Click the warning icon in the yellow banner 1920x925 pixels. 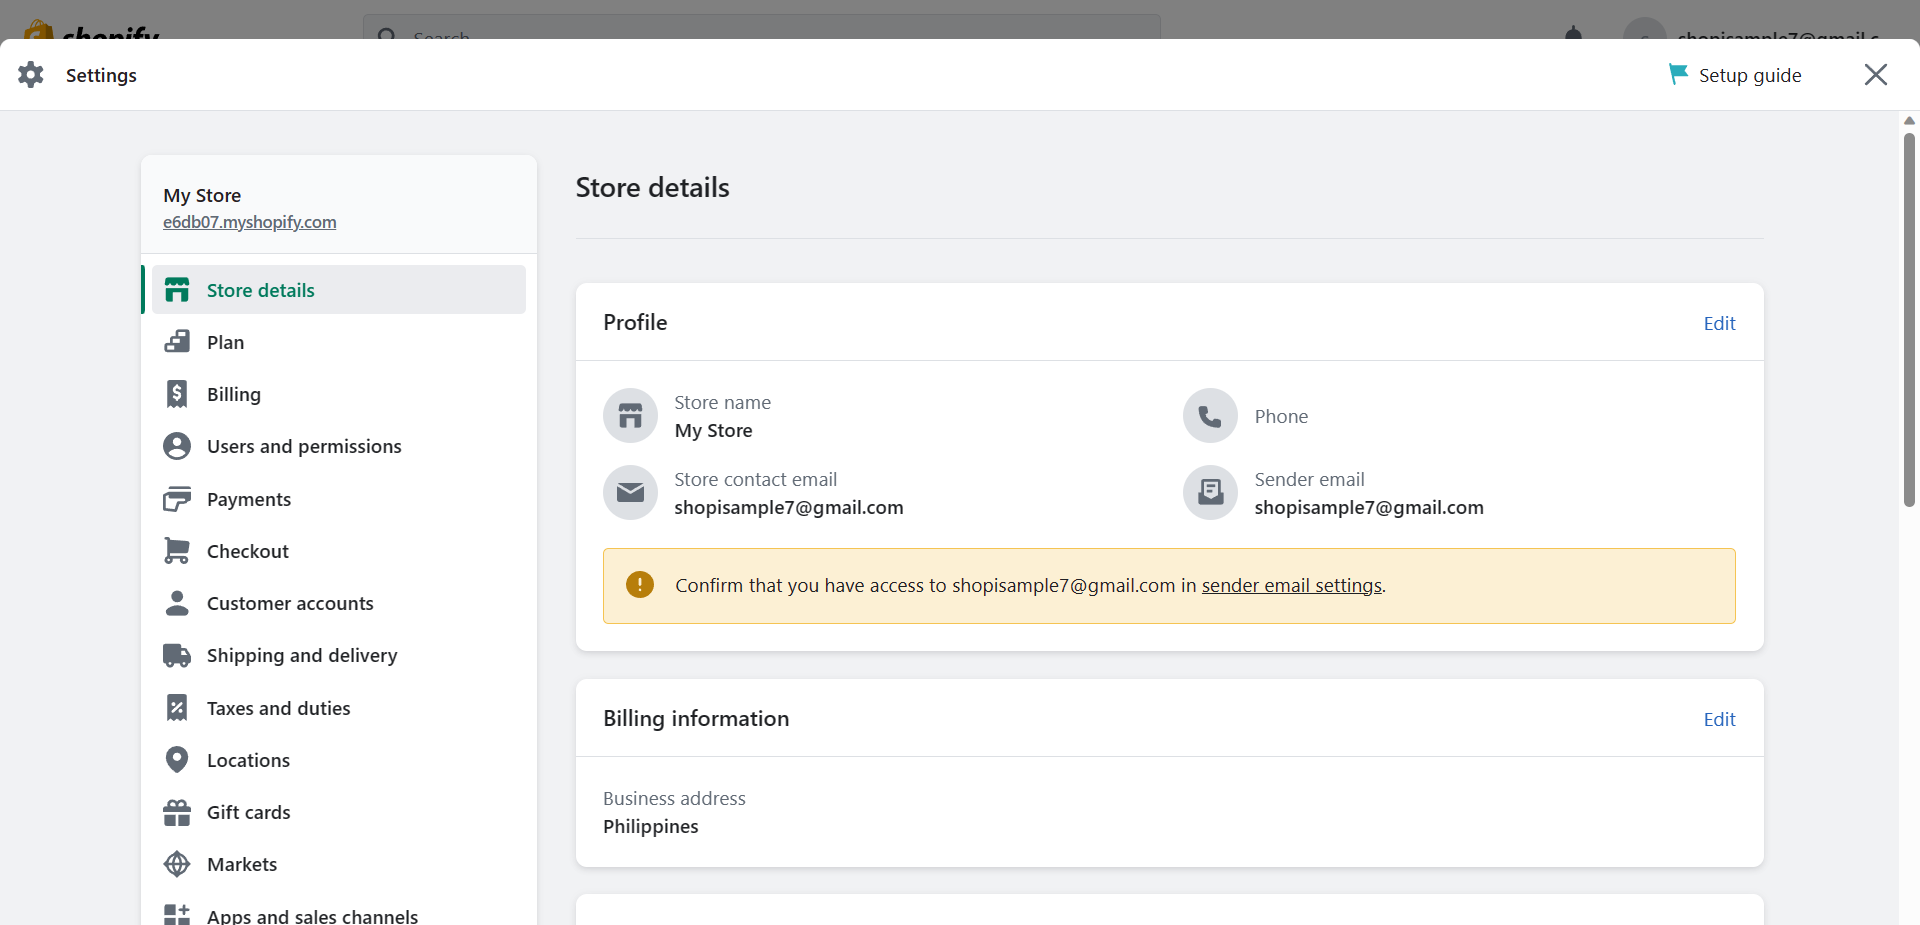(x=640, y=585)
